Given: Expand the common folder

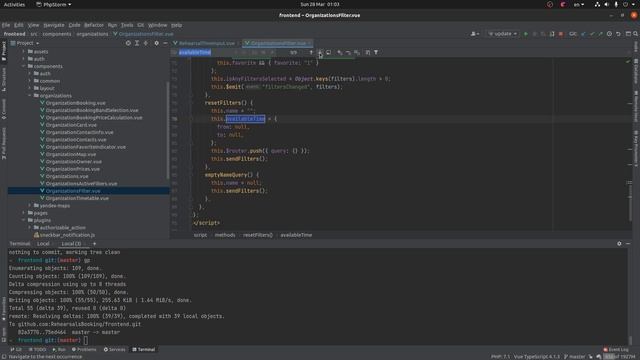Looking at the screenshot, I should tap(30, 81).
